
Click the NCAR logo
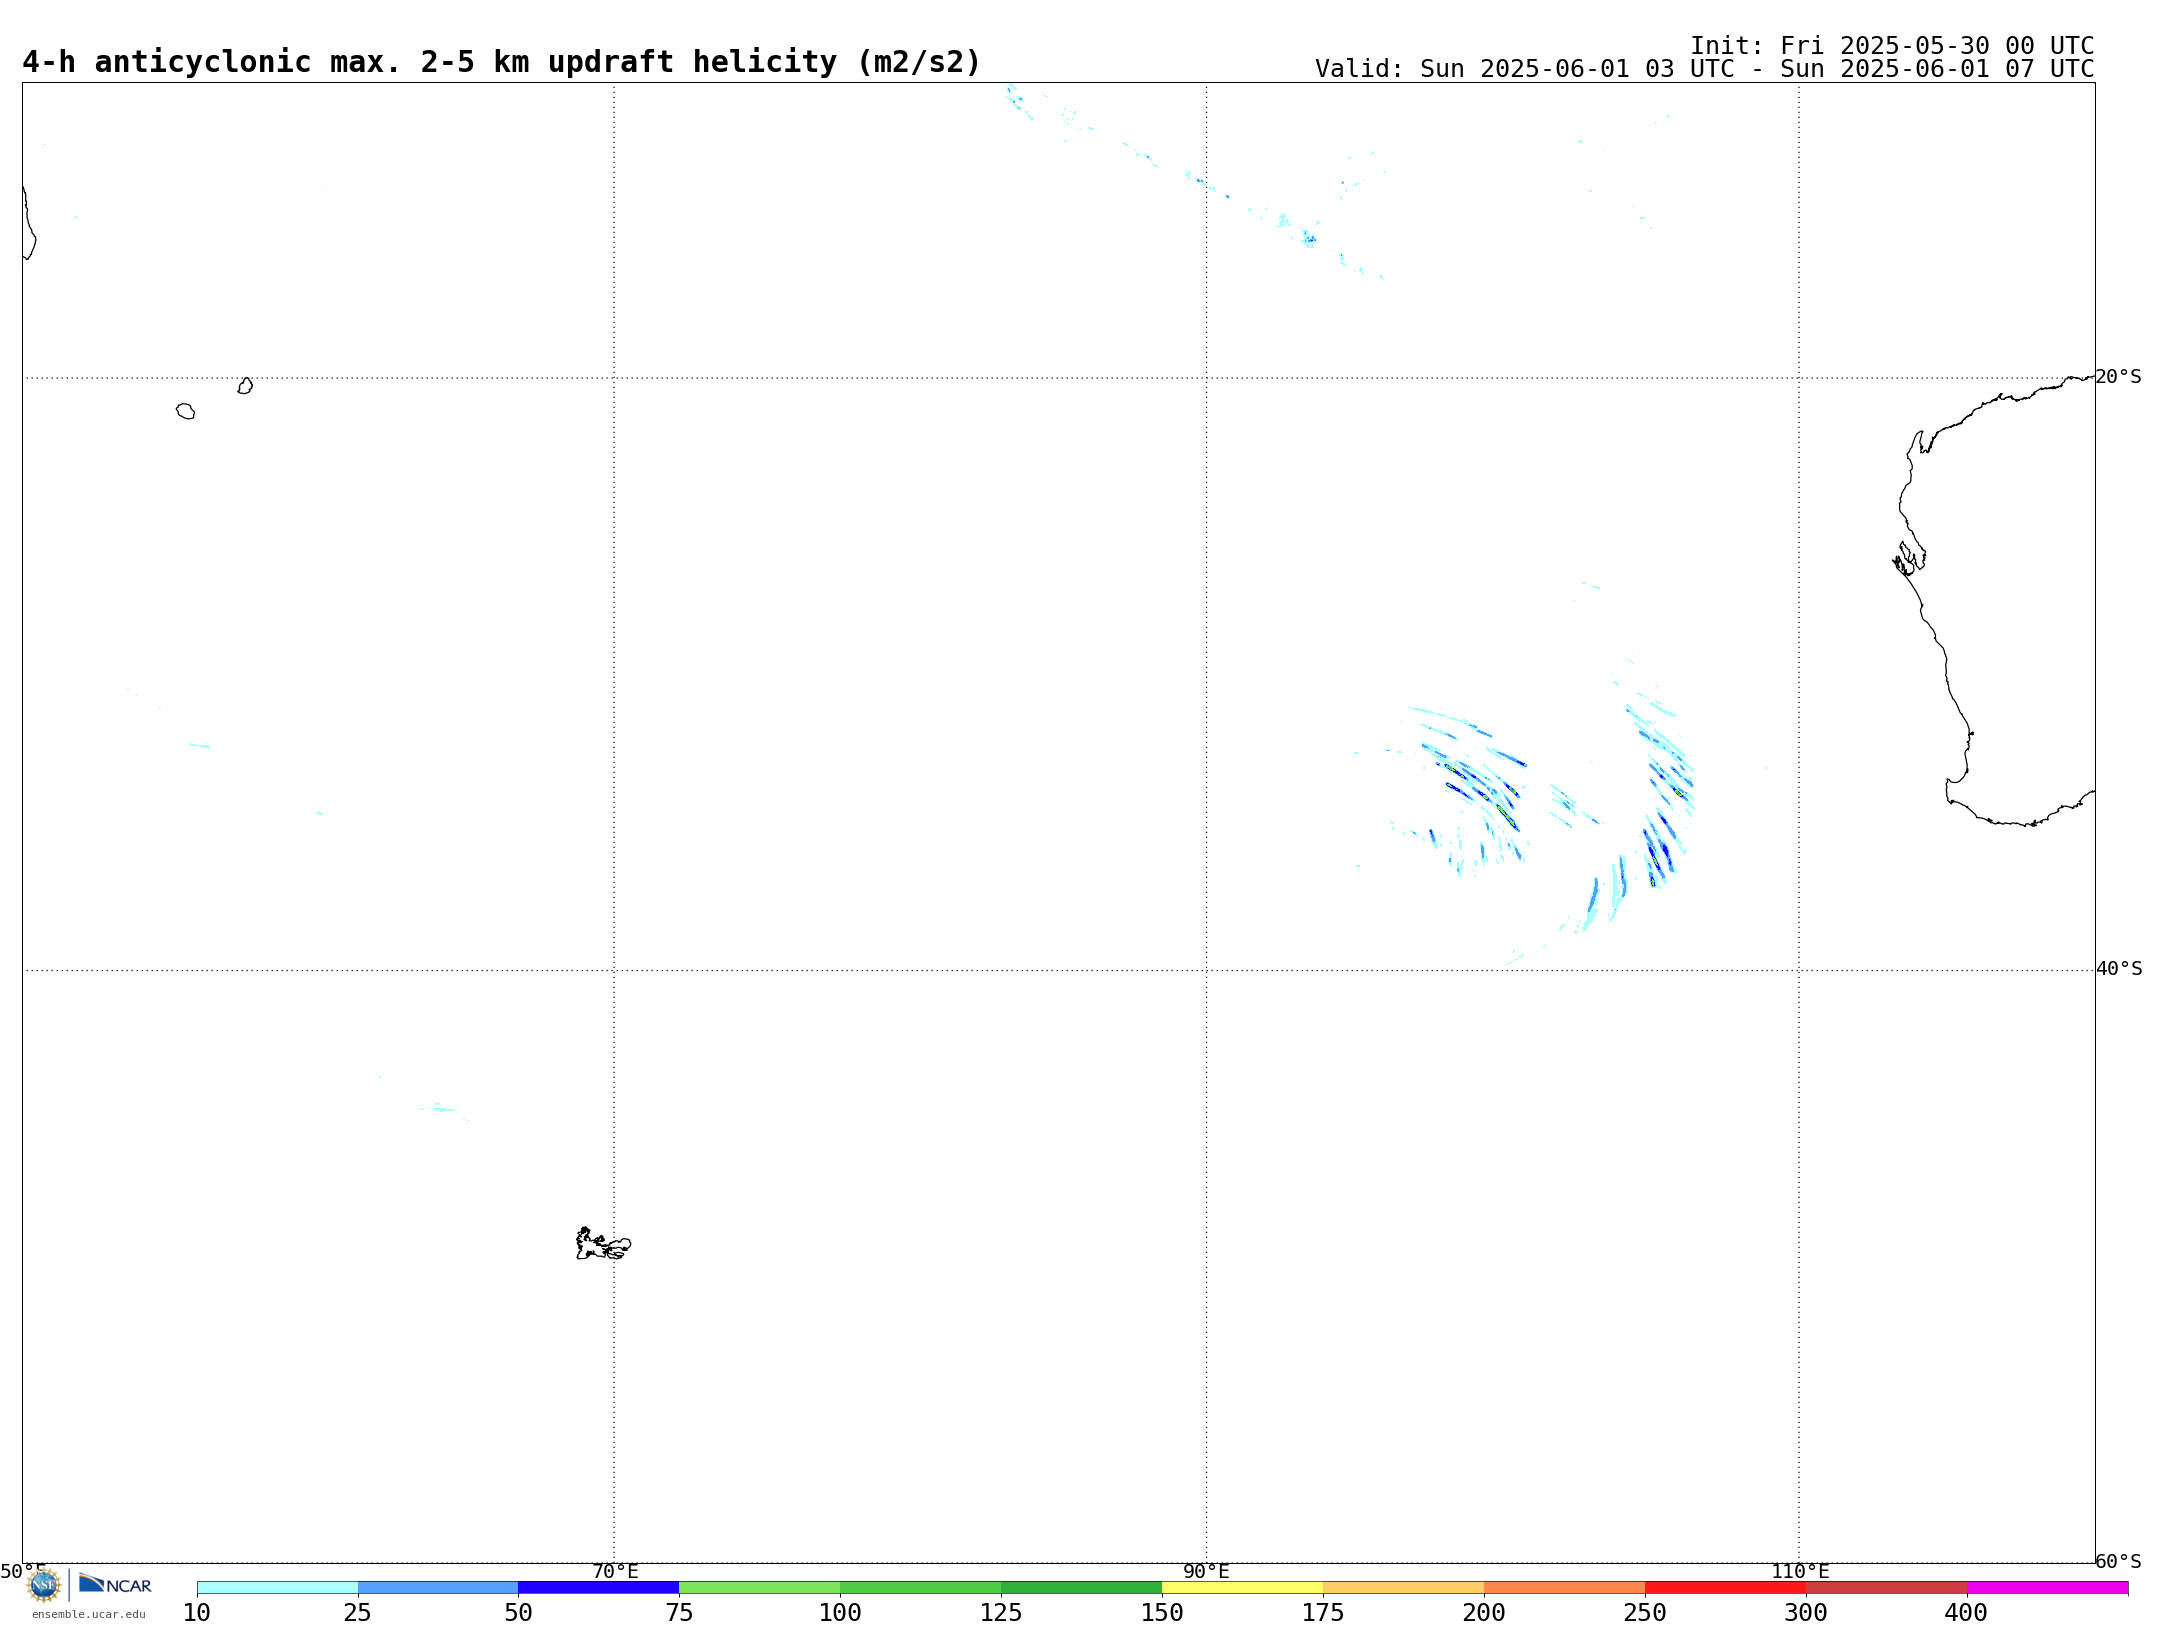pos(115,1584)
